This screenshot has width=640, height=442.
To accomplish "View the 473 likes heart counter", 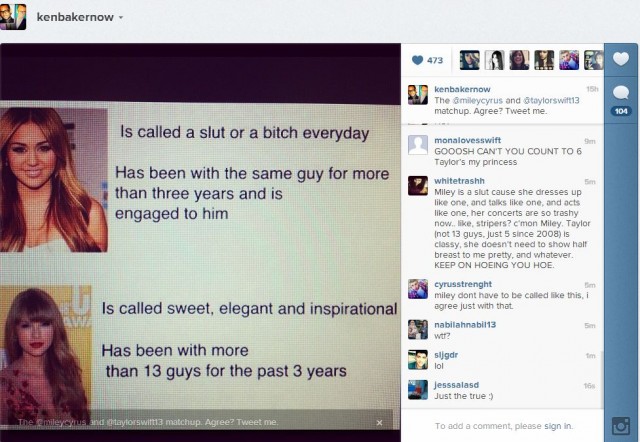I will point(427,60).
